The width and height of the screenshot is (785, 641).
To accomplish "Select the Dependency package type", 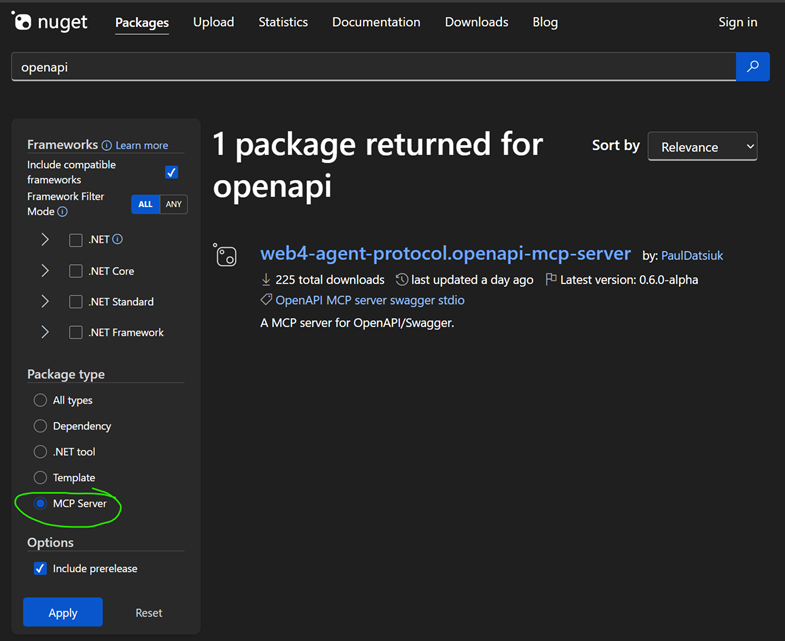I will pos(40,426).
